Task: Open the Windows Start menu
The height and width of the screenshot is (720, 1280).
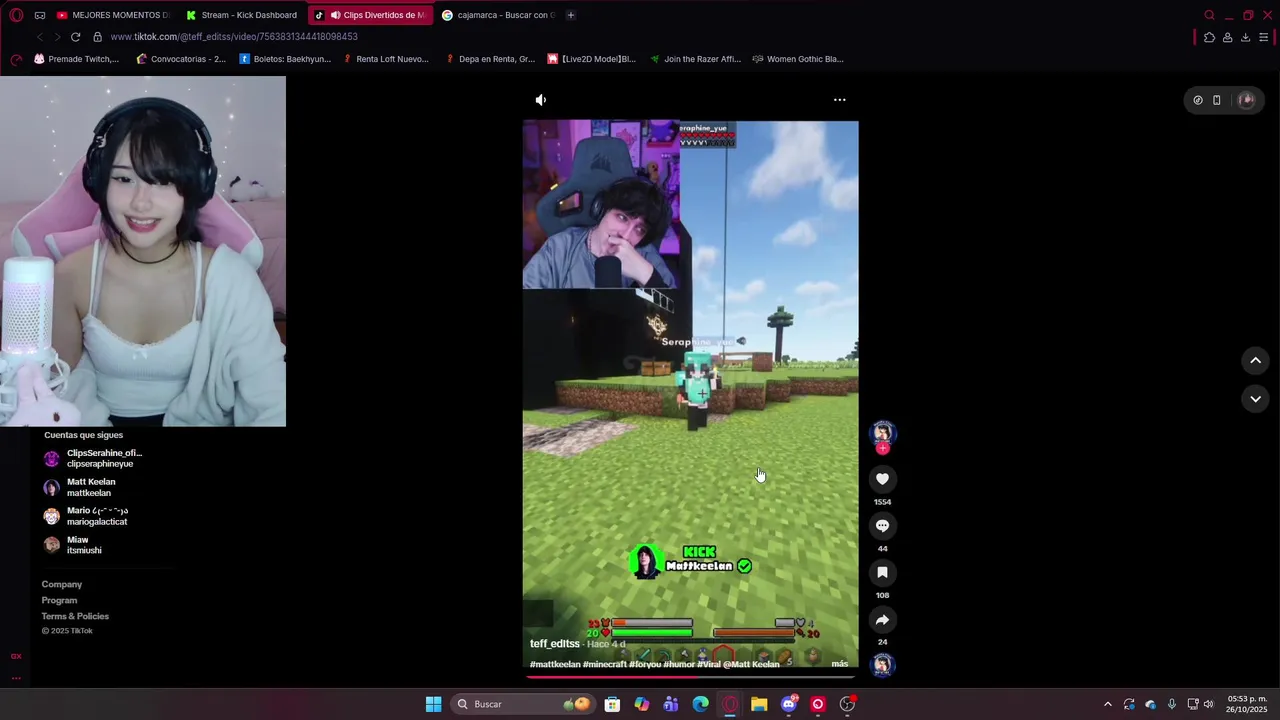Action: 433,704
